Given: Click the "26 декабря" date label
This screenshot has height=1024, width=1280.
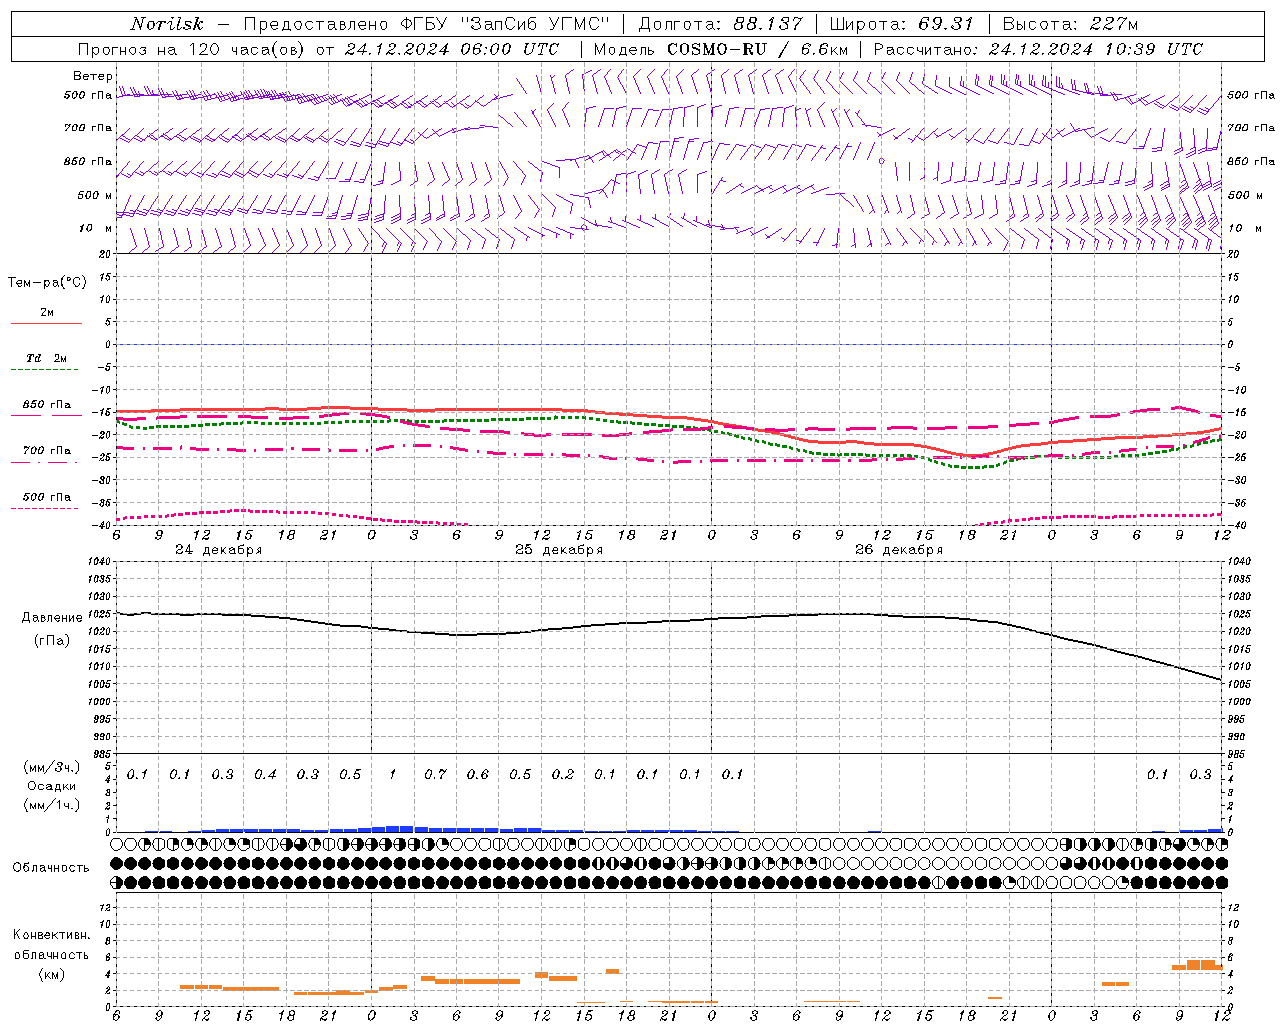Looking at the screenshot, I should pyautogui.click(x=899, y=550).
